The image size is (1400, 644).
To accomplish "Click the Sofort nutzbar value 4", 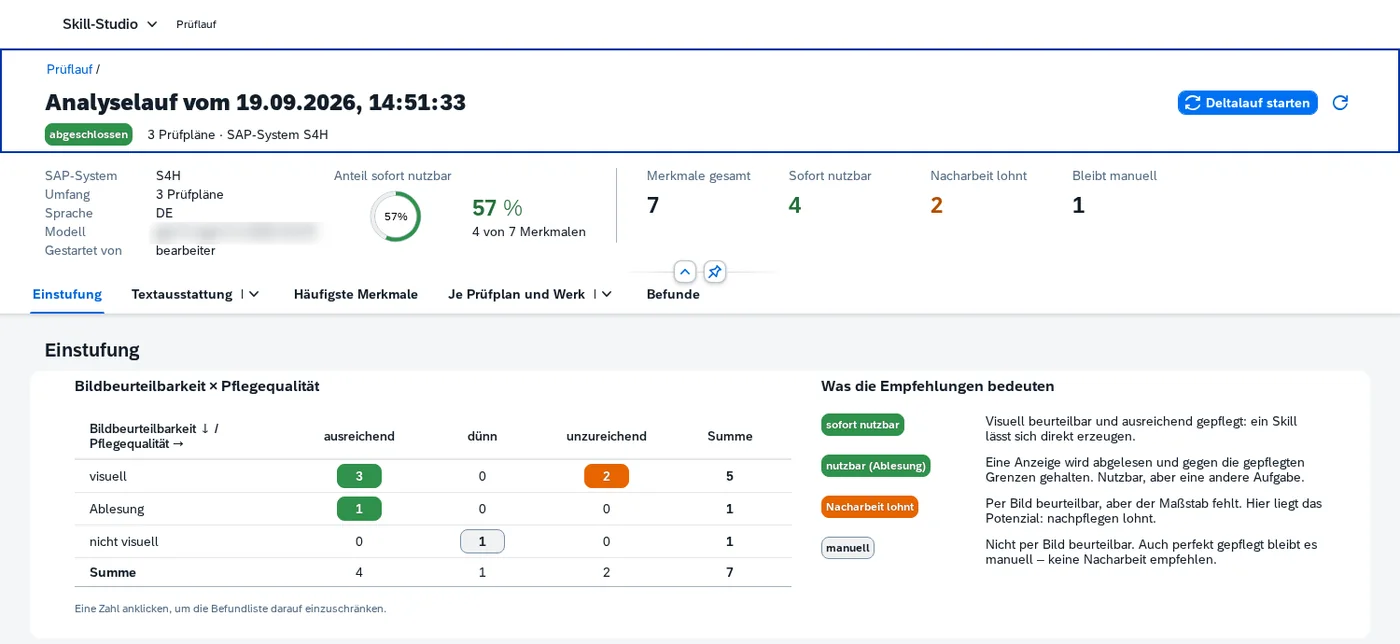I will pyautogui.click(x=795, y=205).
